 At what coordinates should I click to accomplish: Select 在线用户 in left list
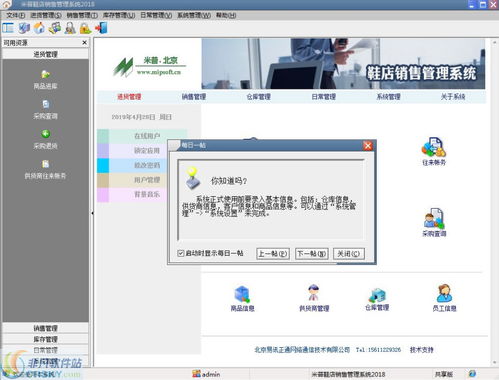pyautogui.click(x=147, y=136)
